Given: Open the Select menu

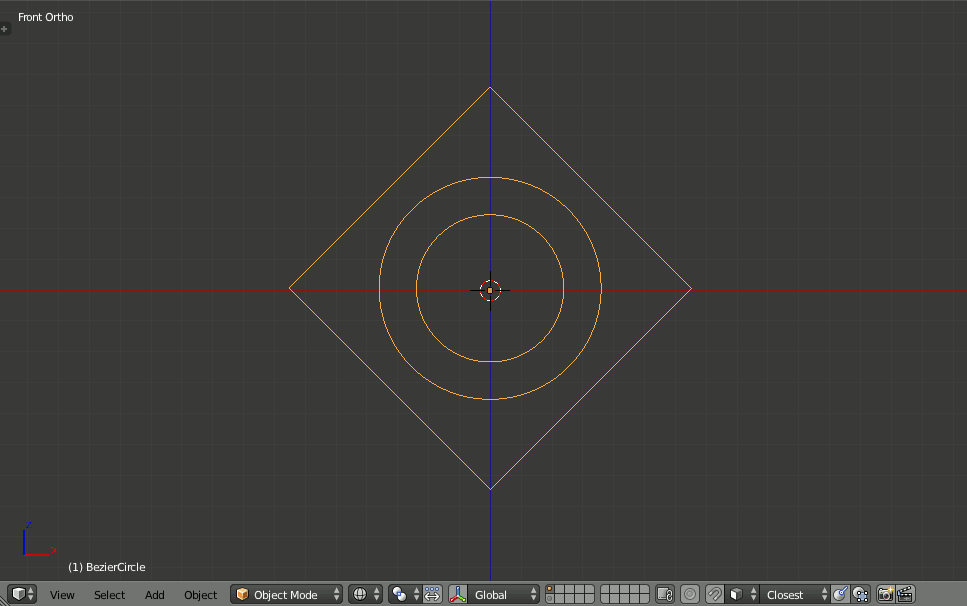Looking at the screenshot, I should point(109,595).
